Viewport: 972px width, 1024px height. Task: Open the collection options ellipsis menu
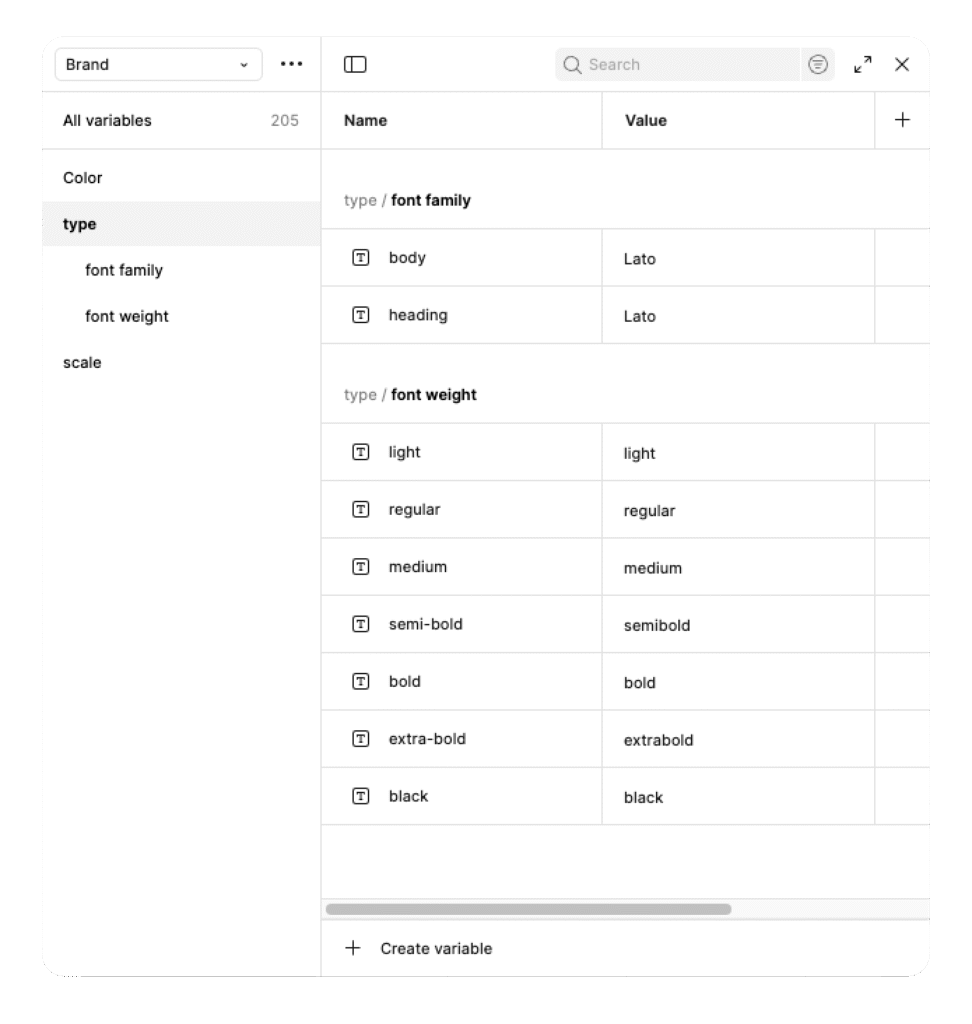coord(291,65)
